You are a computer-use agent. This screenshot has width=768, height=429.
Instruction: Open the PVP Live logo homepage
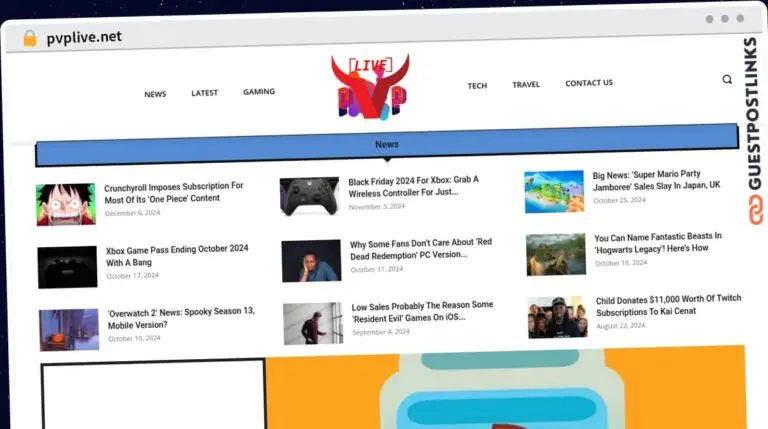[x=371, y=87]
